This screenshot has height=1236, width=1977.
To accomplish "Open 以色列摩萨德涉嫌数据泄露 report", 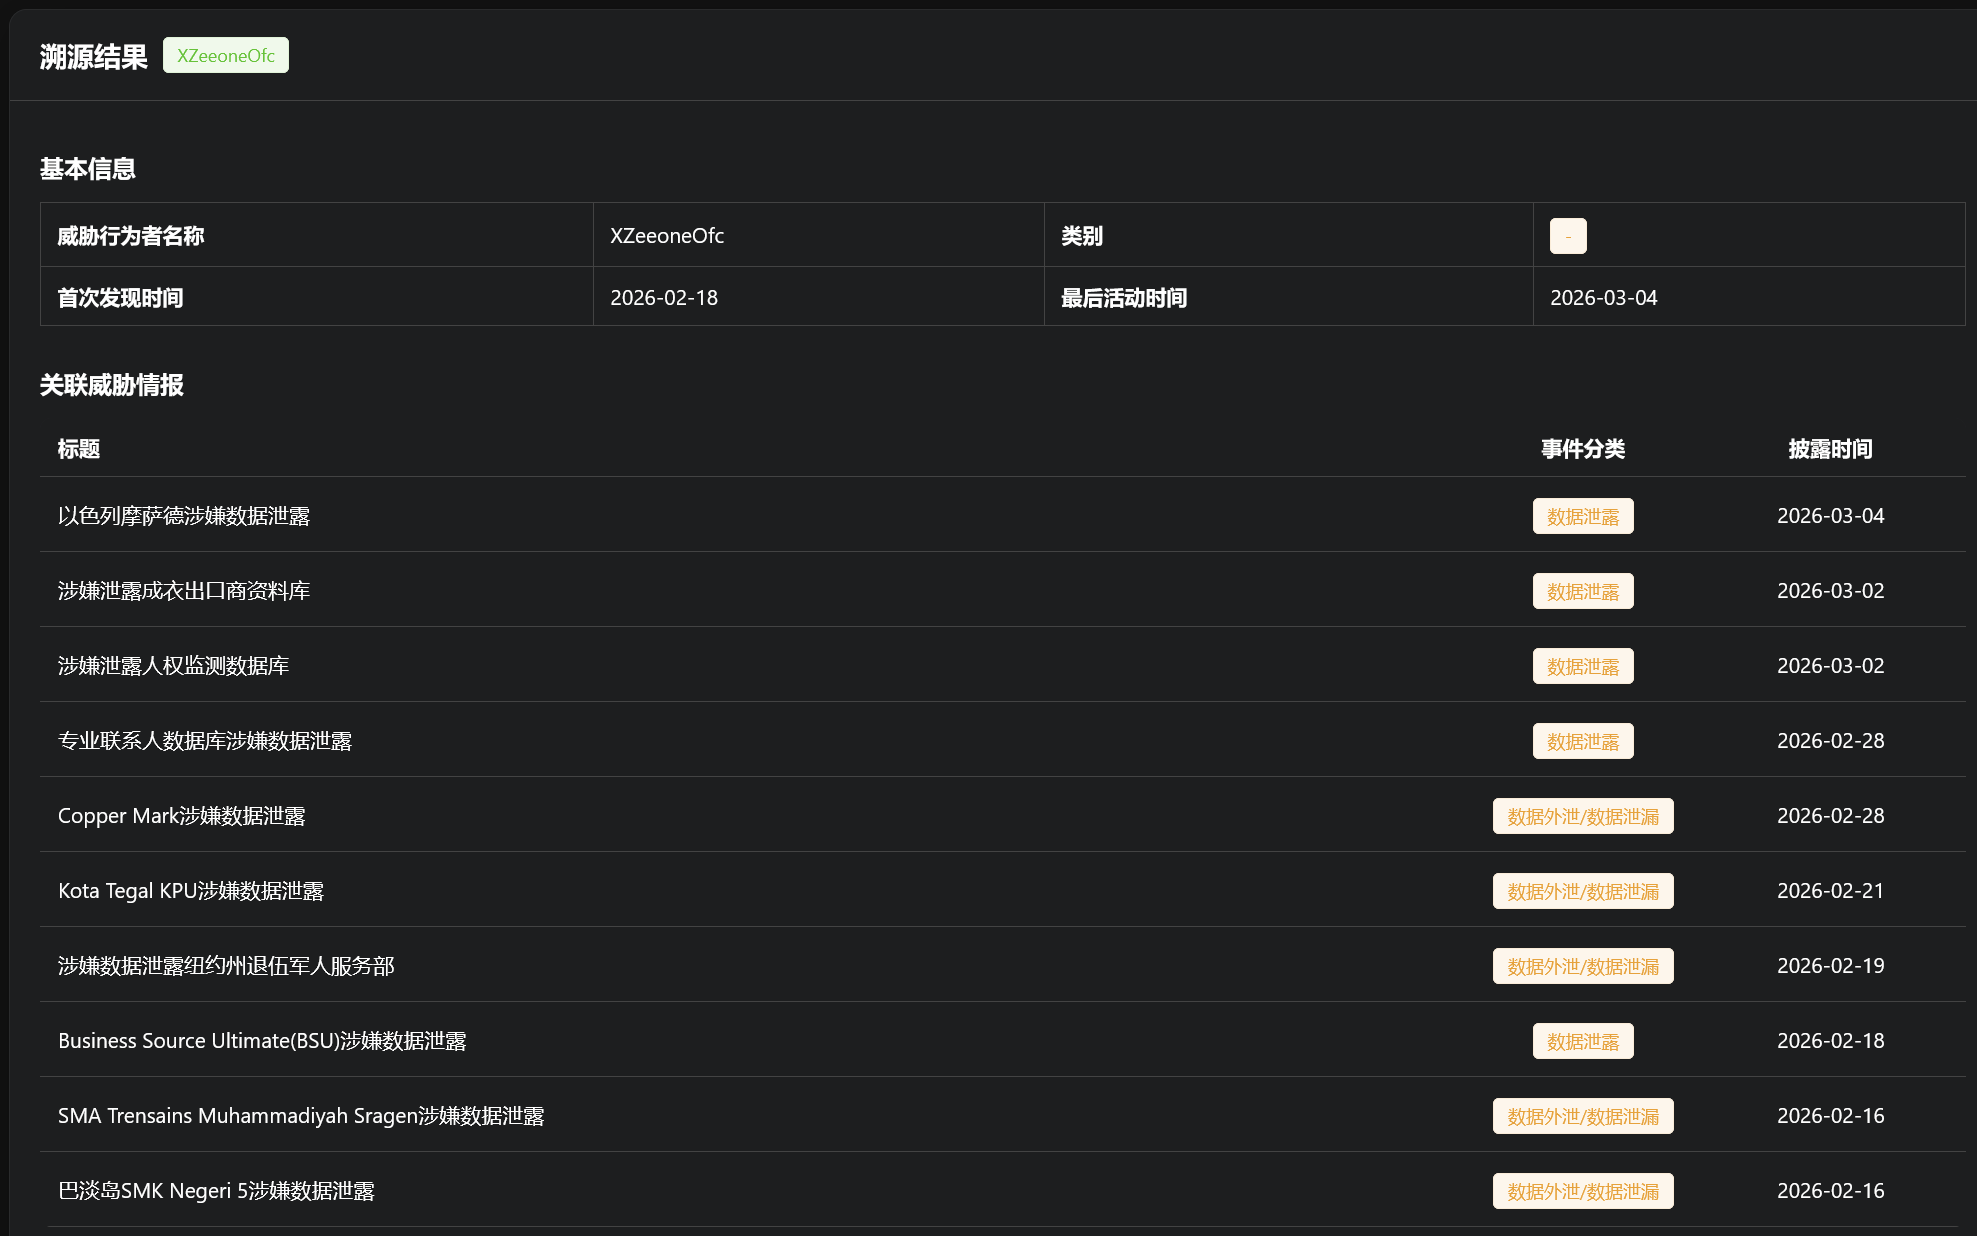I will pyautogui.click(x=184, y=516).
